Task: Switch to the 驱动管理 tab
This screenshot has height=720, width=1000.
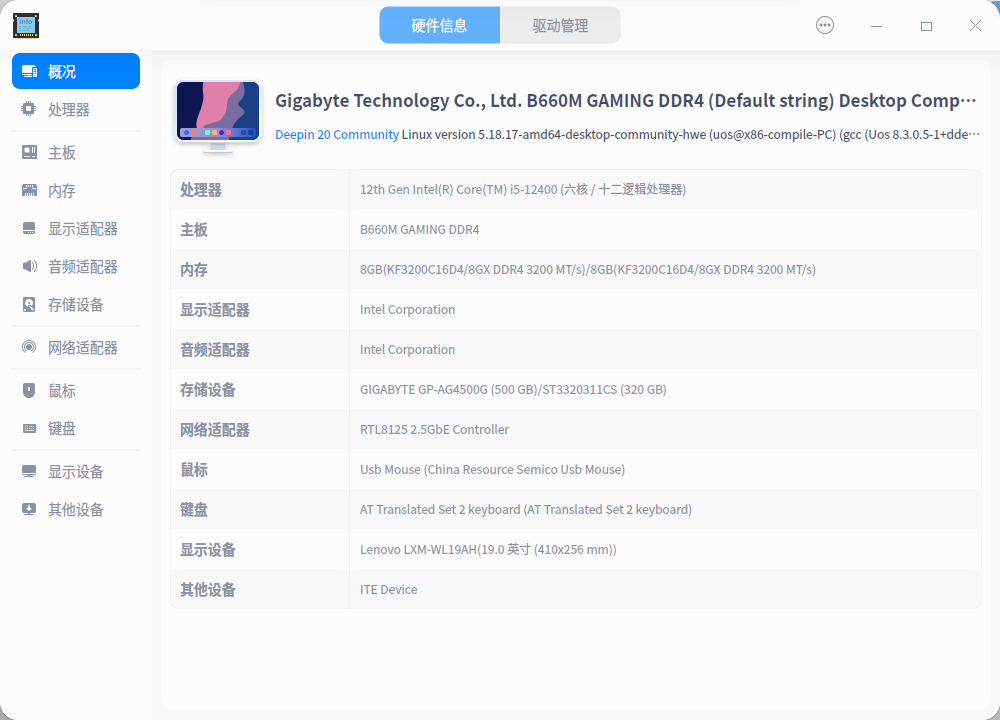Action: click(x=560, y=24)
